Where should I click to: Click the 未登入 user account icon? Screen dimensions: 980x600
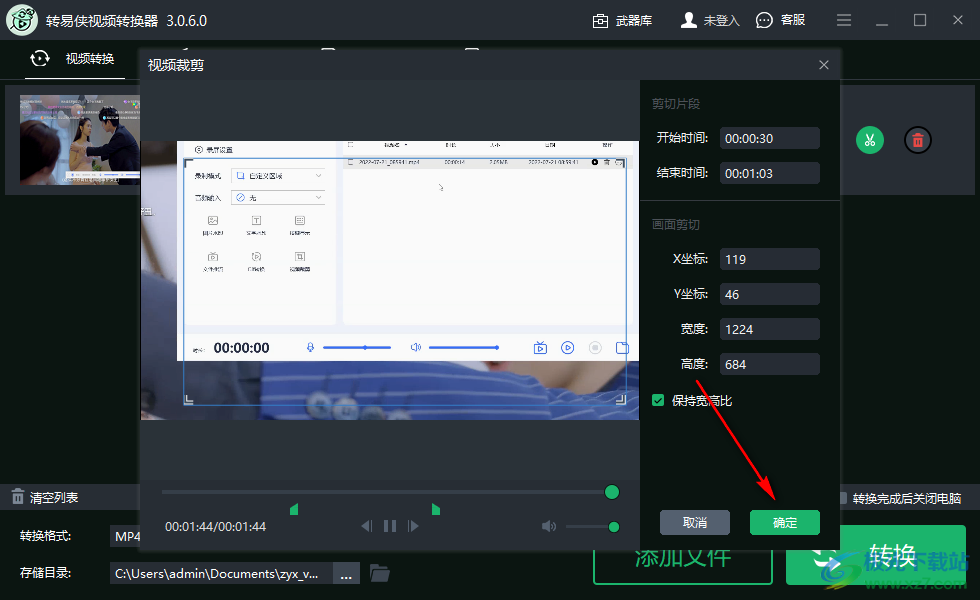pyautogui.click(x=689, y=21)
